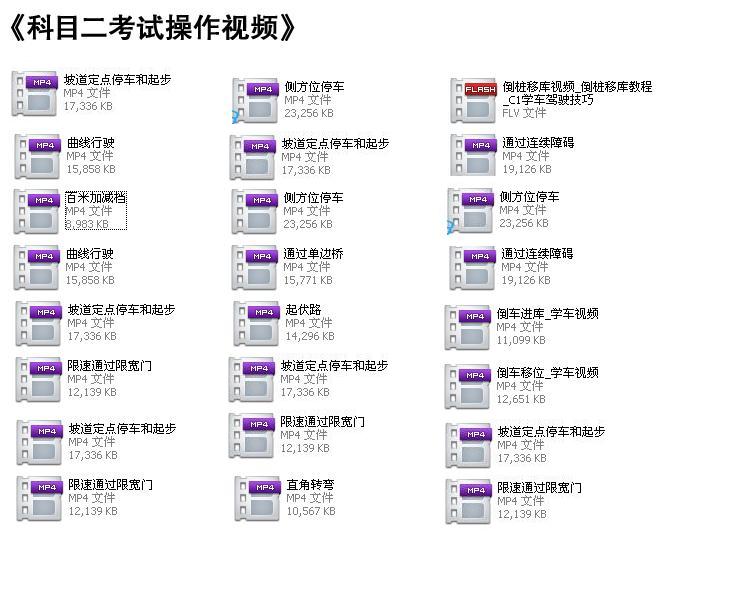747x595 pixels.
Task: Click the FLV 文件 type label
Action: [524, 113]
